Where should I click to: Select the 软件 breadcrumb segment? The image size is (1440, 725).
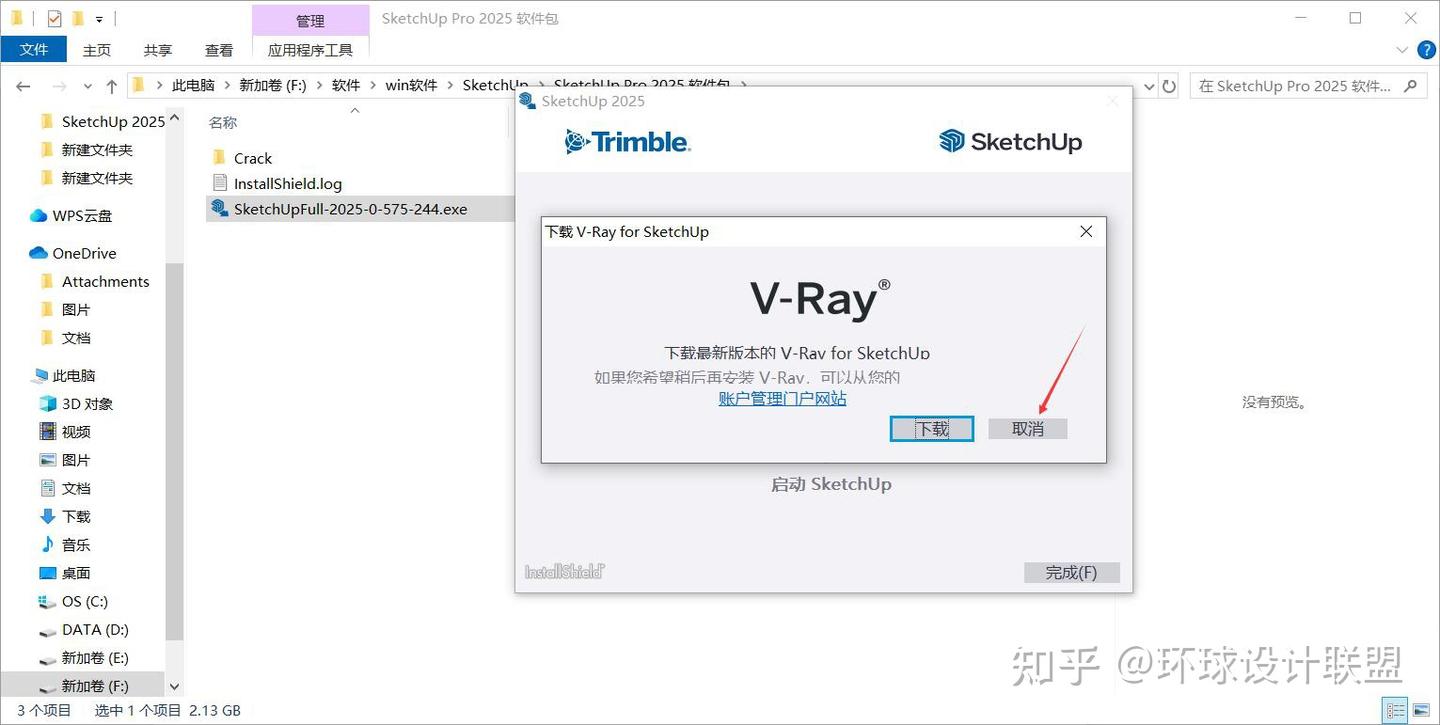click(346, 86)
